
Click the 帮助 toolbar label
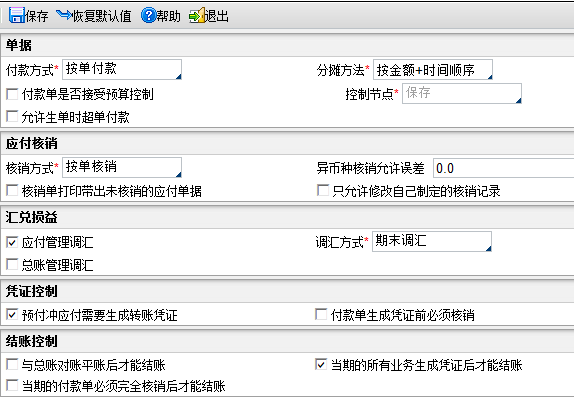point(168,16)
